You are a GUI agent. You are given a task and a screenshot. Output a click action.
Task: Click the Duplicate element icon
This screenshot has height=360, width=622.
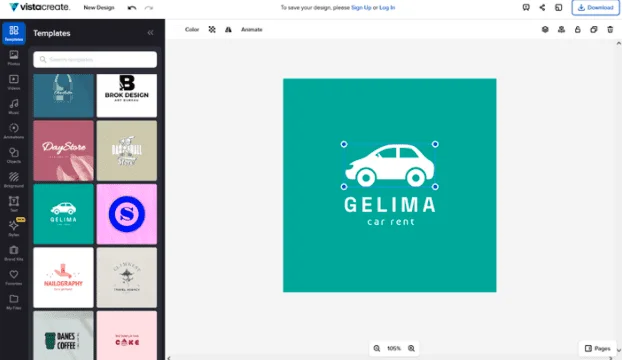pos(594,29)
